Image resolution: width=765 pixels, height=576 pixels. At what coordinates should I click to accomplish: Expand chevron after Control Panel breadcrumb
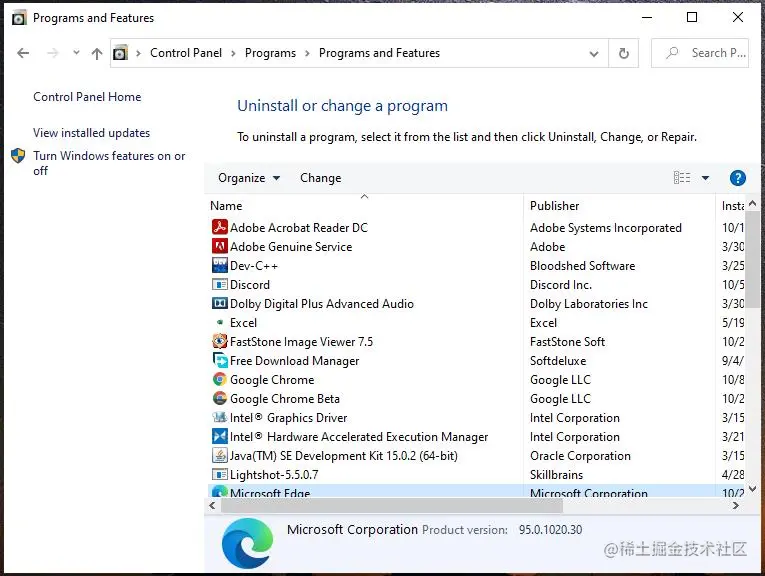233,53
